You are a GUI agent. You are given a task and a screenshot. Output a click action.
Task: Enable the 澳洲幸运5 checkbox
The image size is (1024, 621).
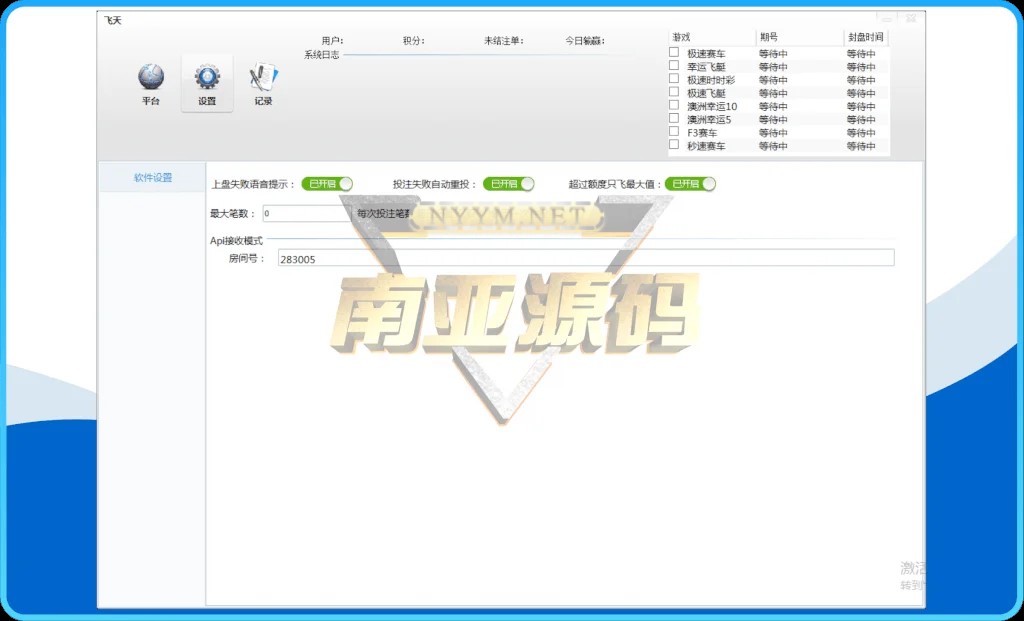(x=674, y=118)
